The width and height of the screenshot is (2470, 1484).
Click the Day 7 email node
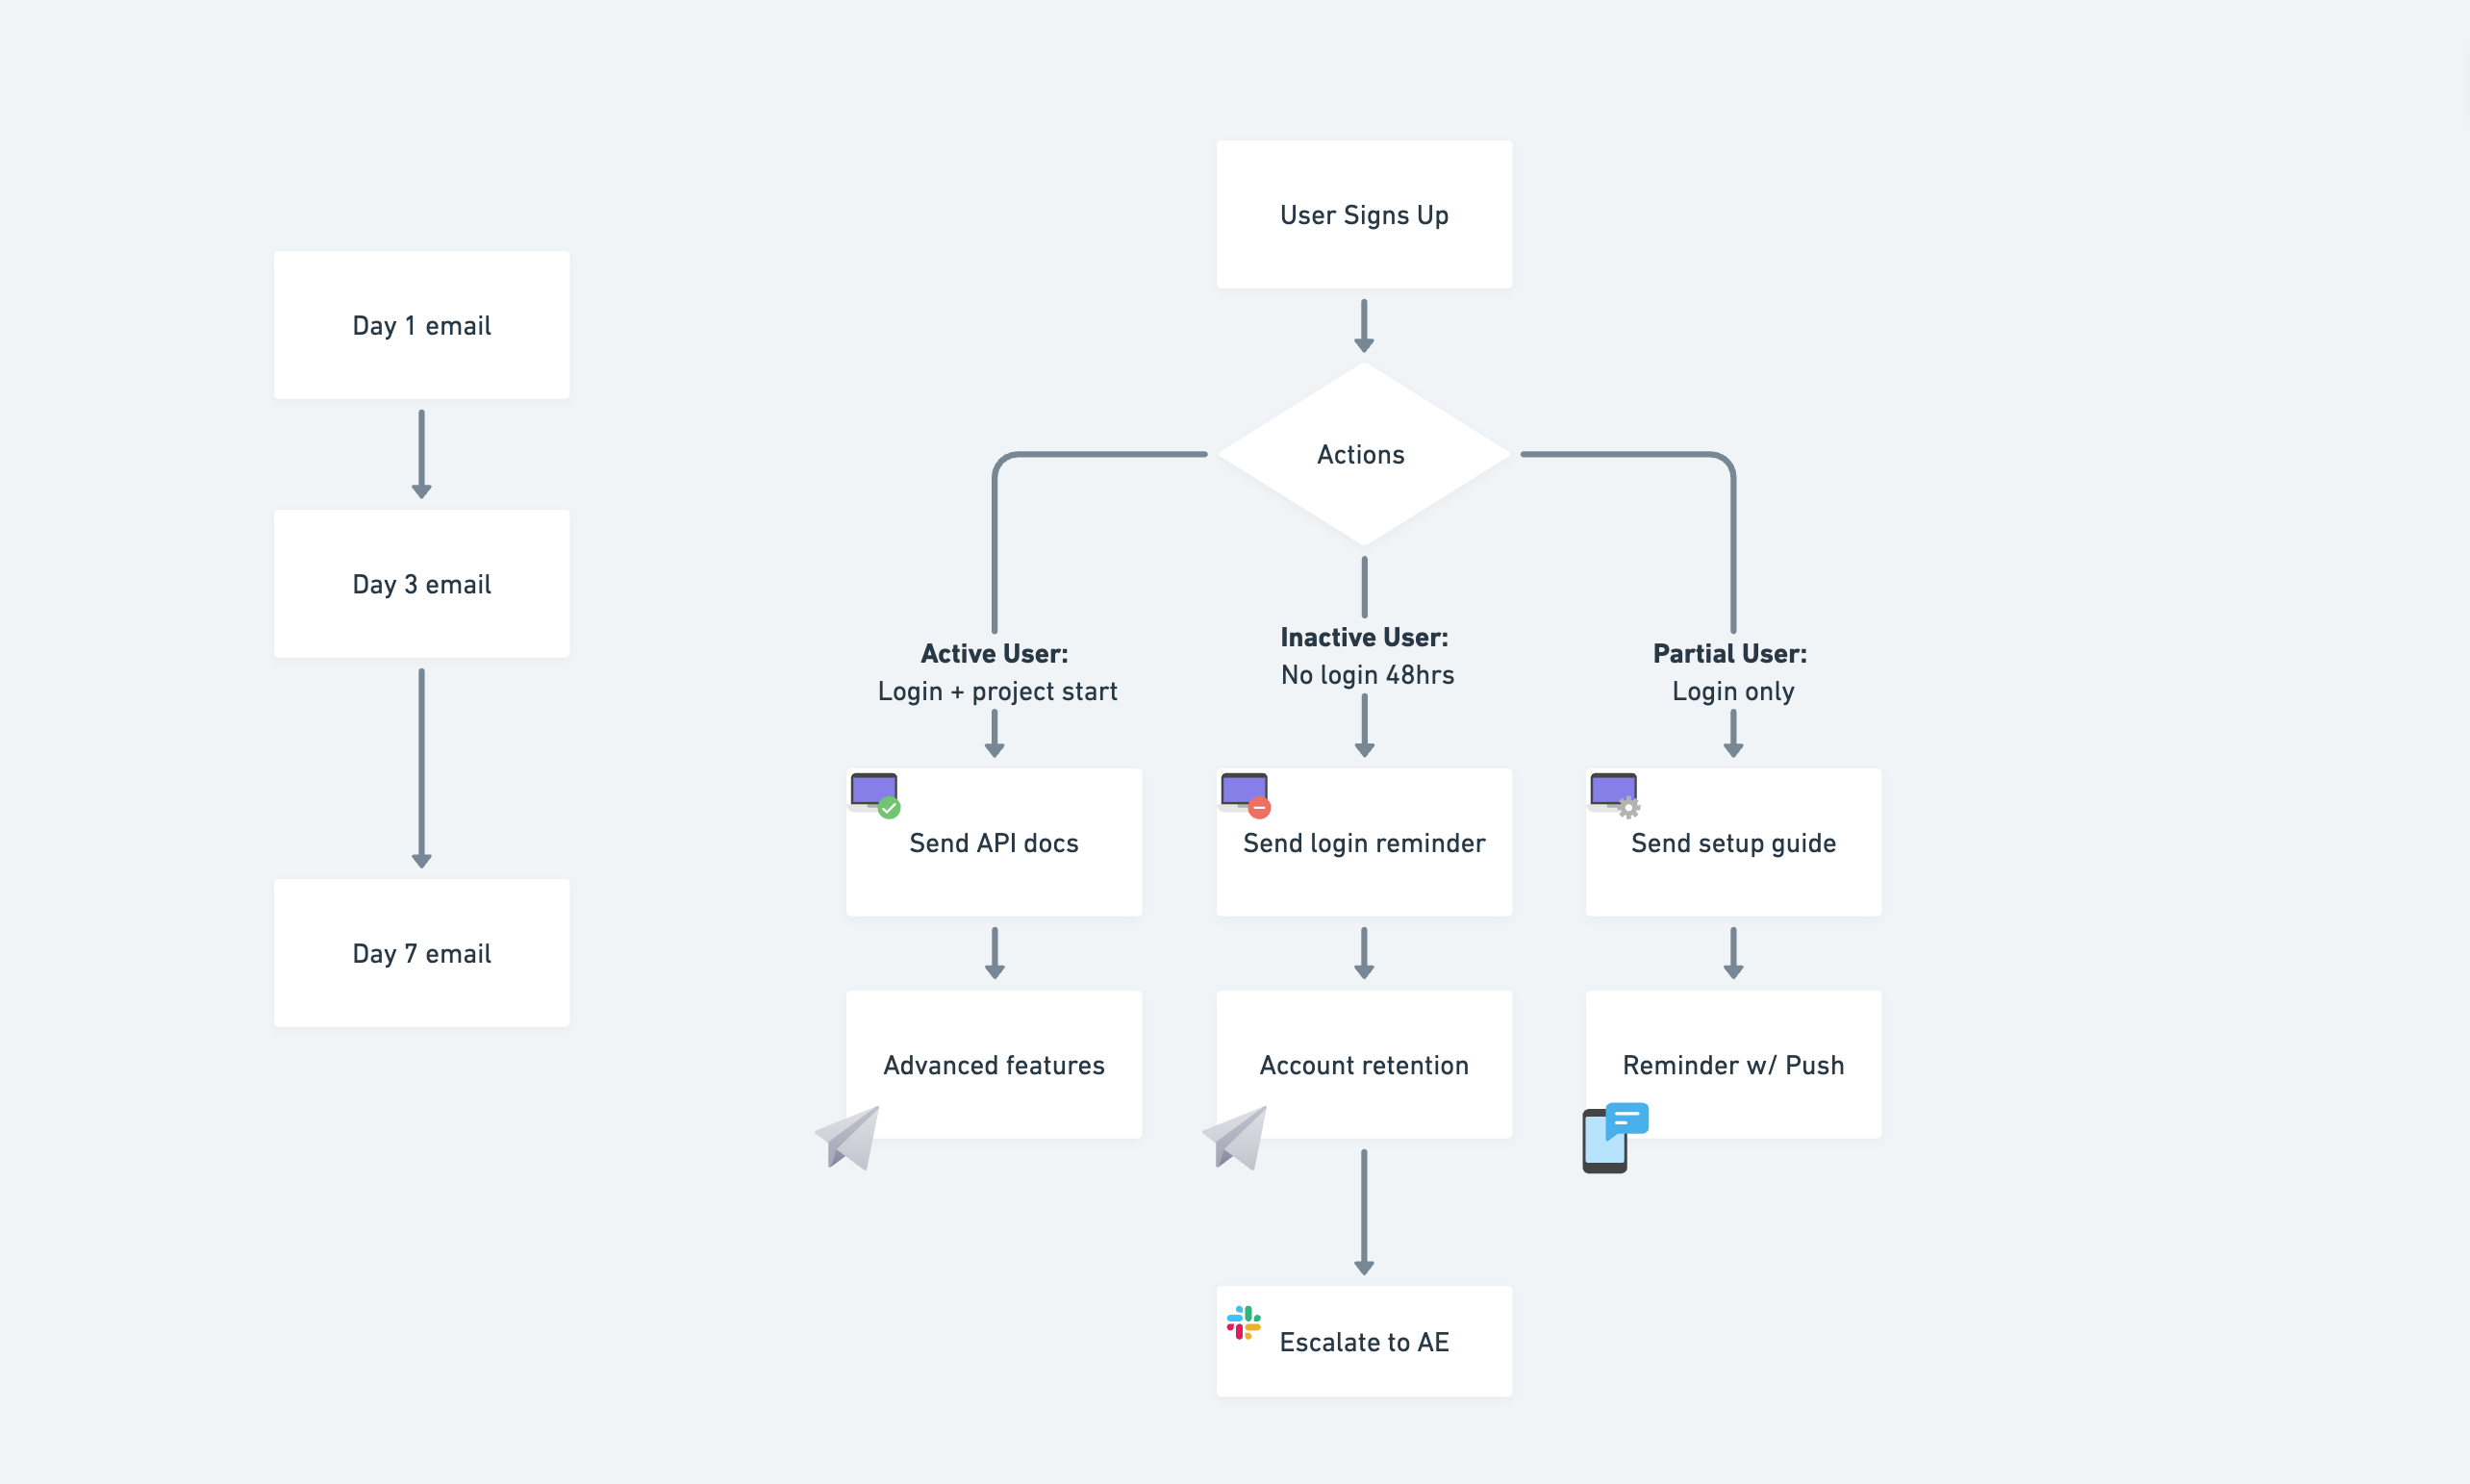[421, 953]
